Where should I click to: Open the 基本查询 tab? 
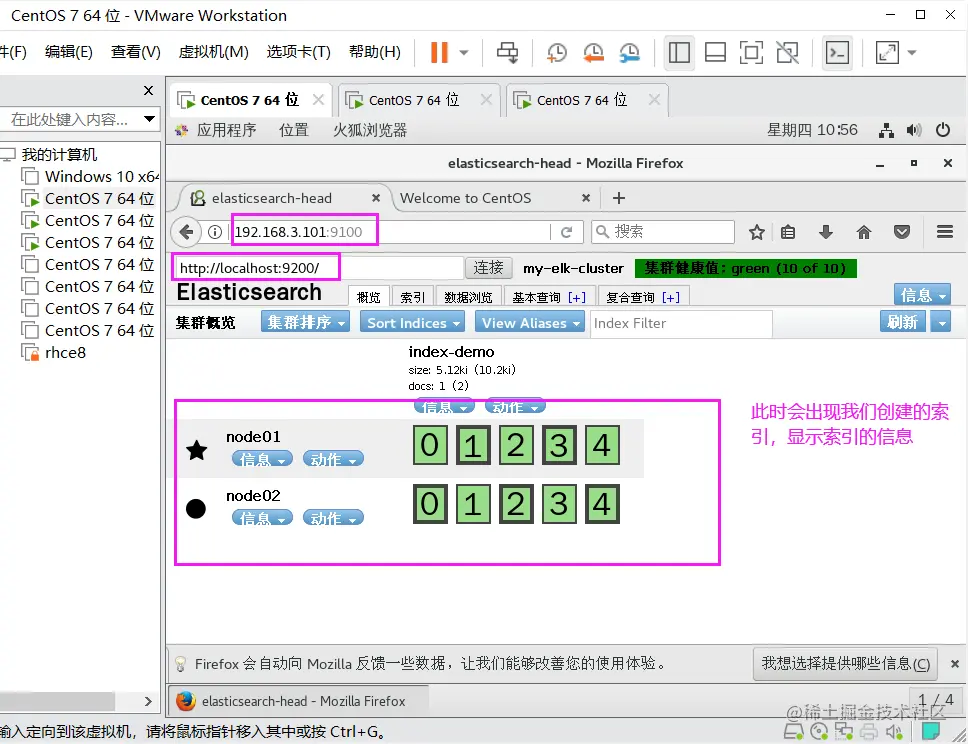pyautogui.click(x=549, y=298)
